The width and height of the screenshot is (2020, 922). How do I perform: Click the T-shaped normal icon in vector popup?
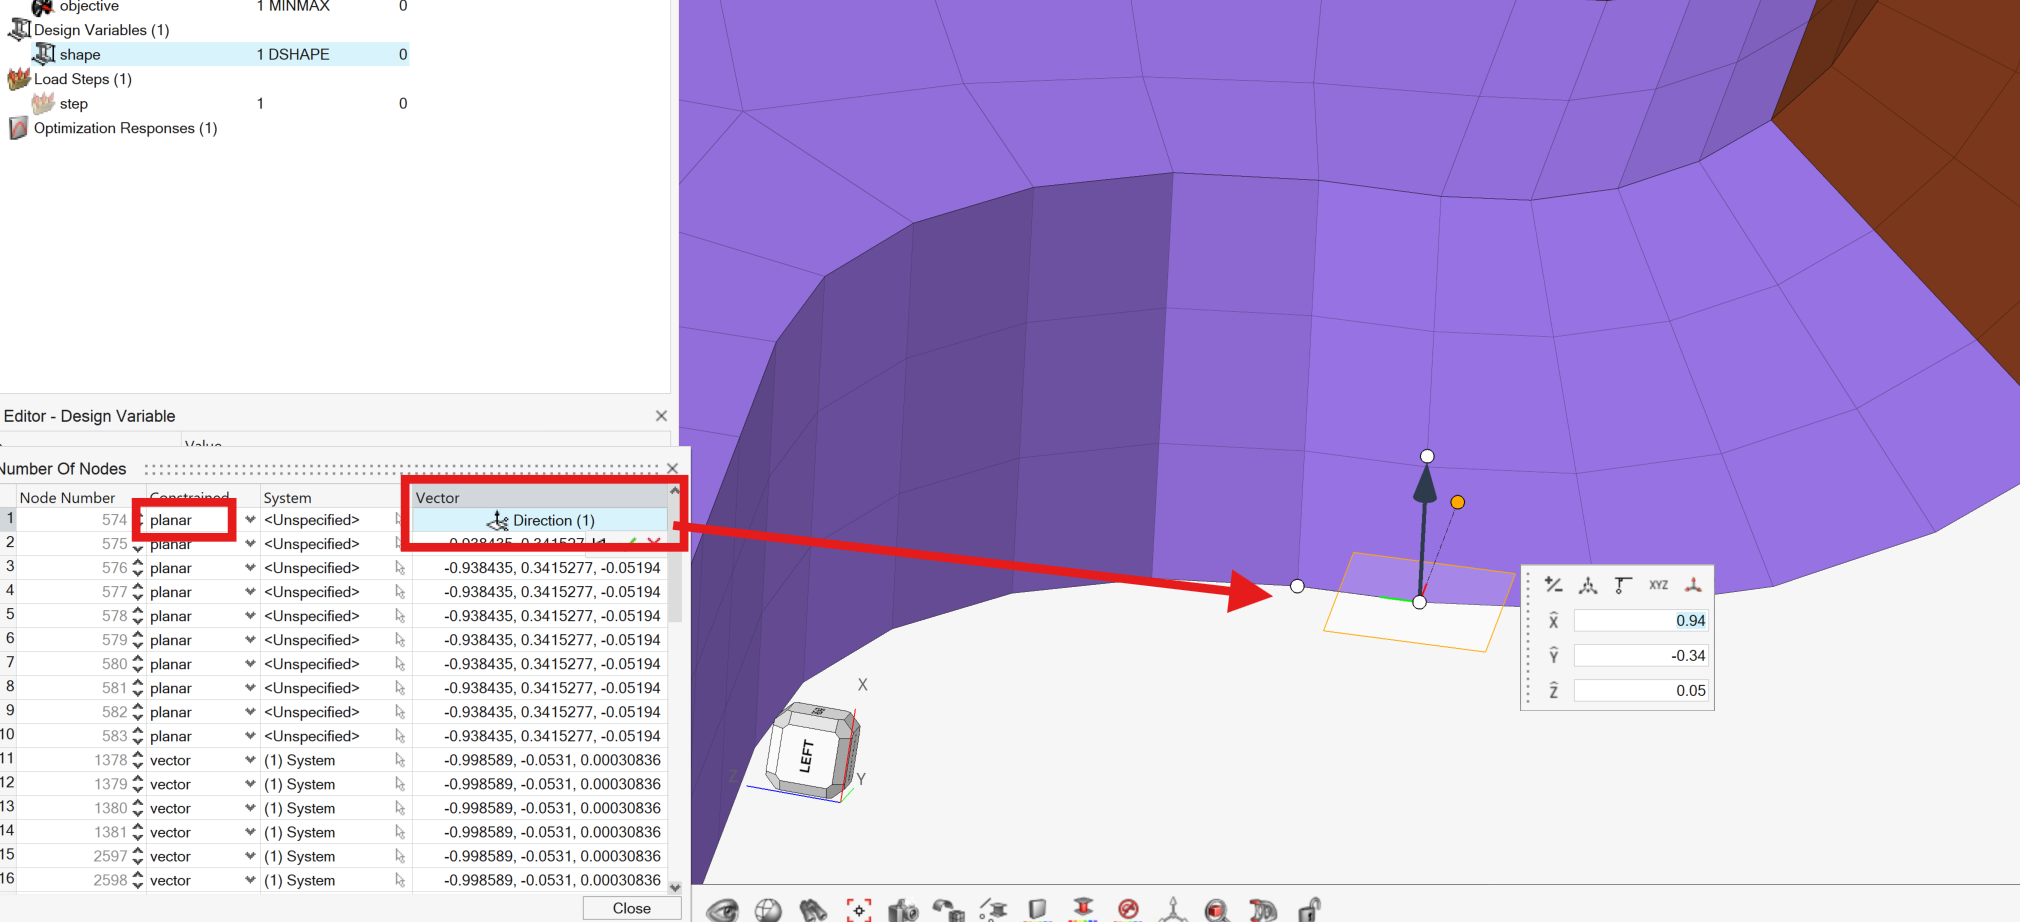pyautogui.click(x=1623, y=585)
